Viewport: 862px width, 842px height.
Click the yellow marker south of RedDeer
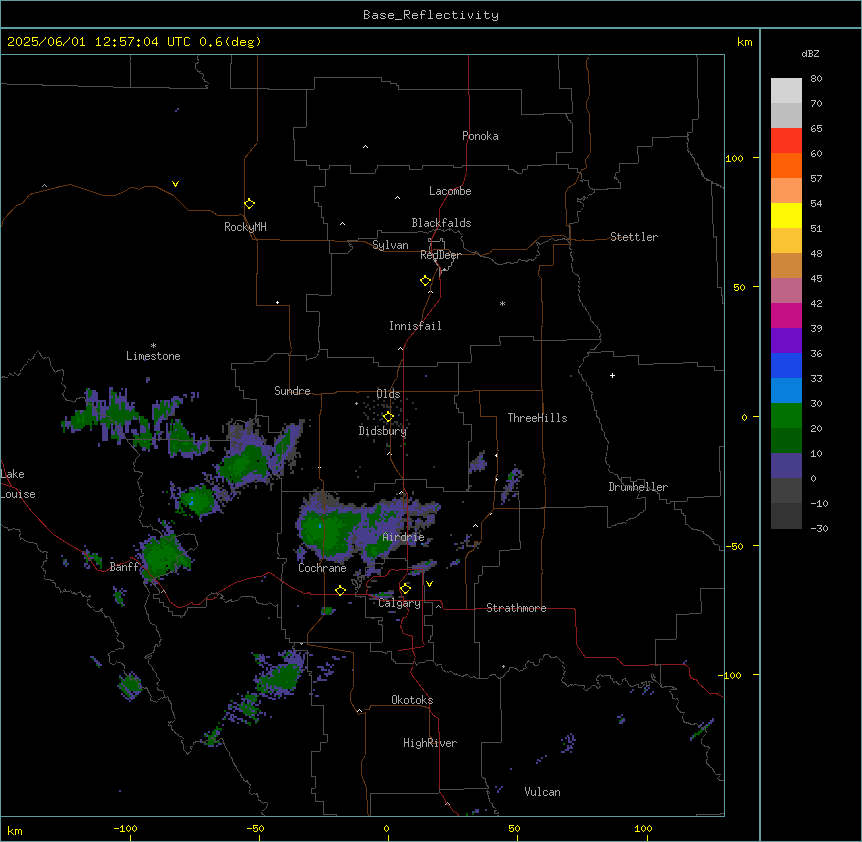425,281
